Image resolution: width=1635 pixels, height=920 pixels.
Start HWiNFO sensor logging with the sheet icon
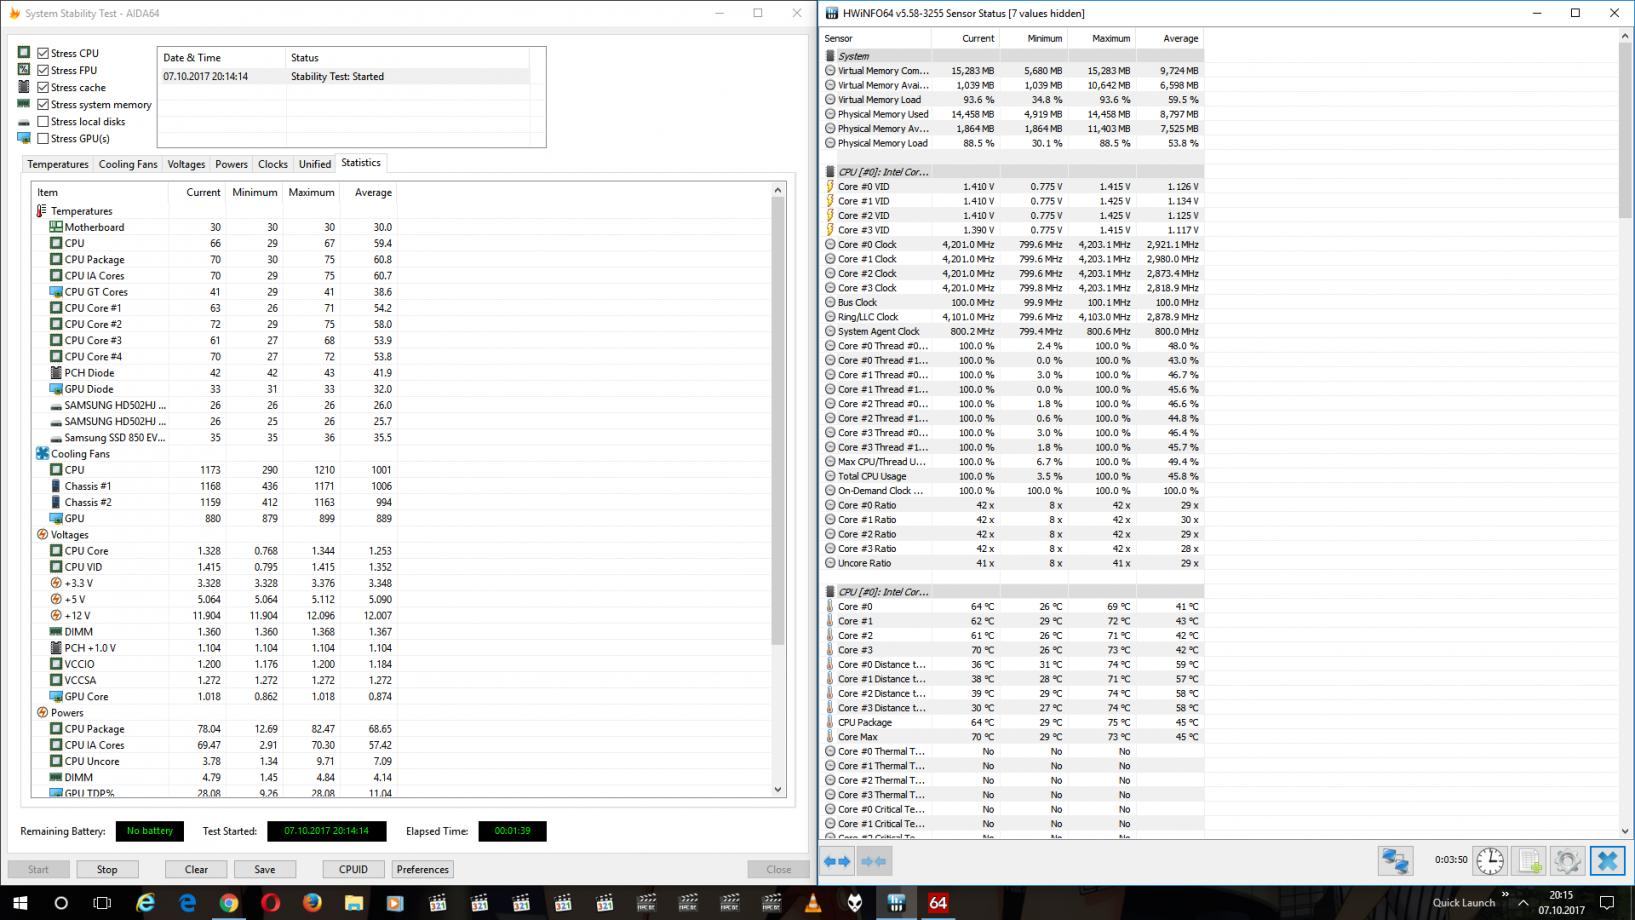tap(1529, 861)
